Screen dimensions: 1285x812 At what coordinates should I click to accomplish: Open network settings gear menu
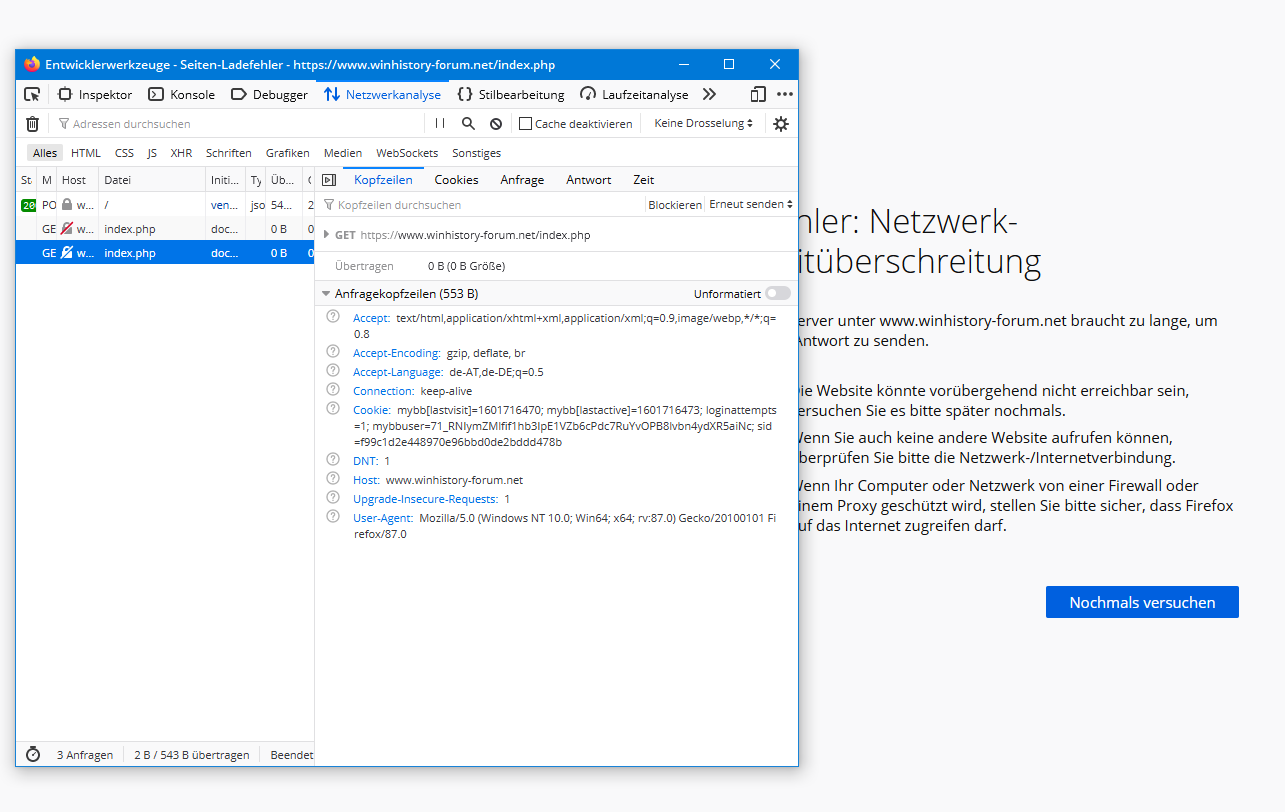(781, 124)
